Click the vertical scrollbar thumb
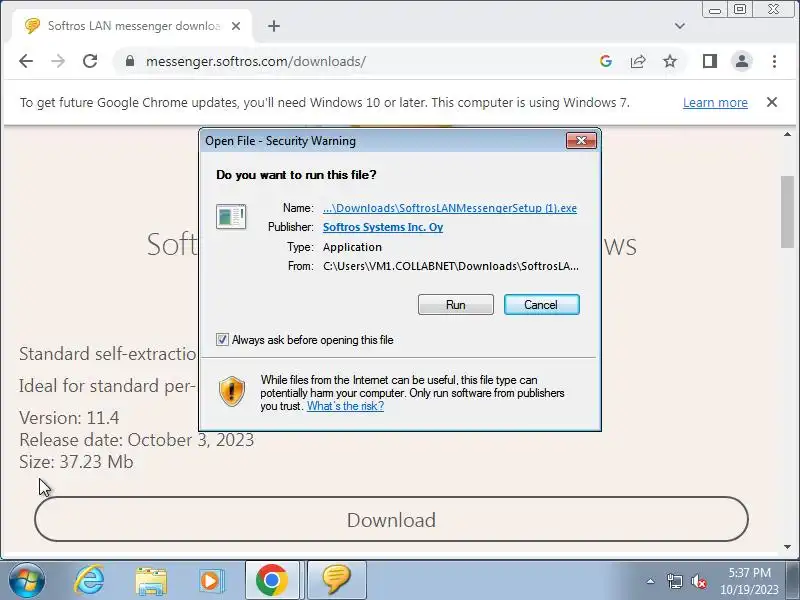The width and height of the screenshot is (800, 600). pos(787,212)
